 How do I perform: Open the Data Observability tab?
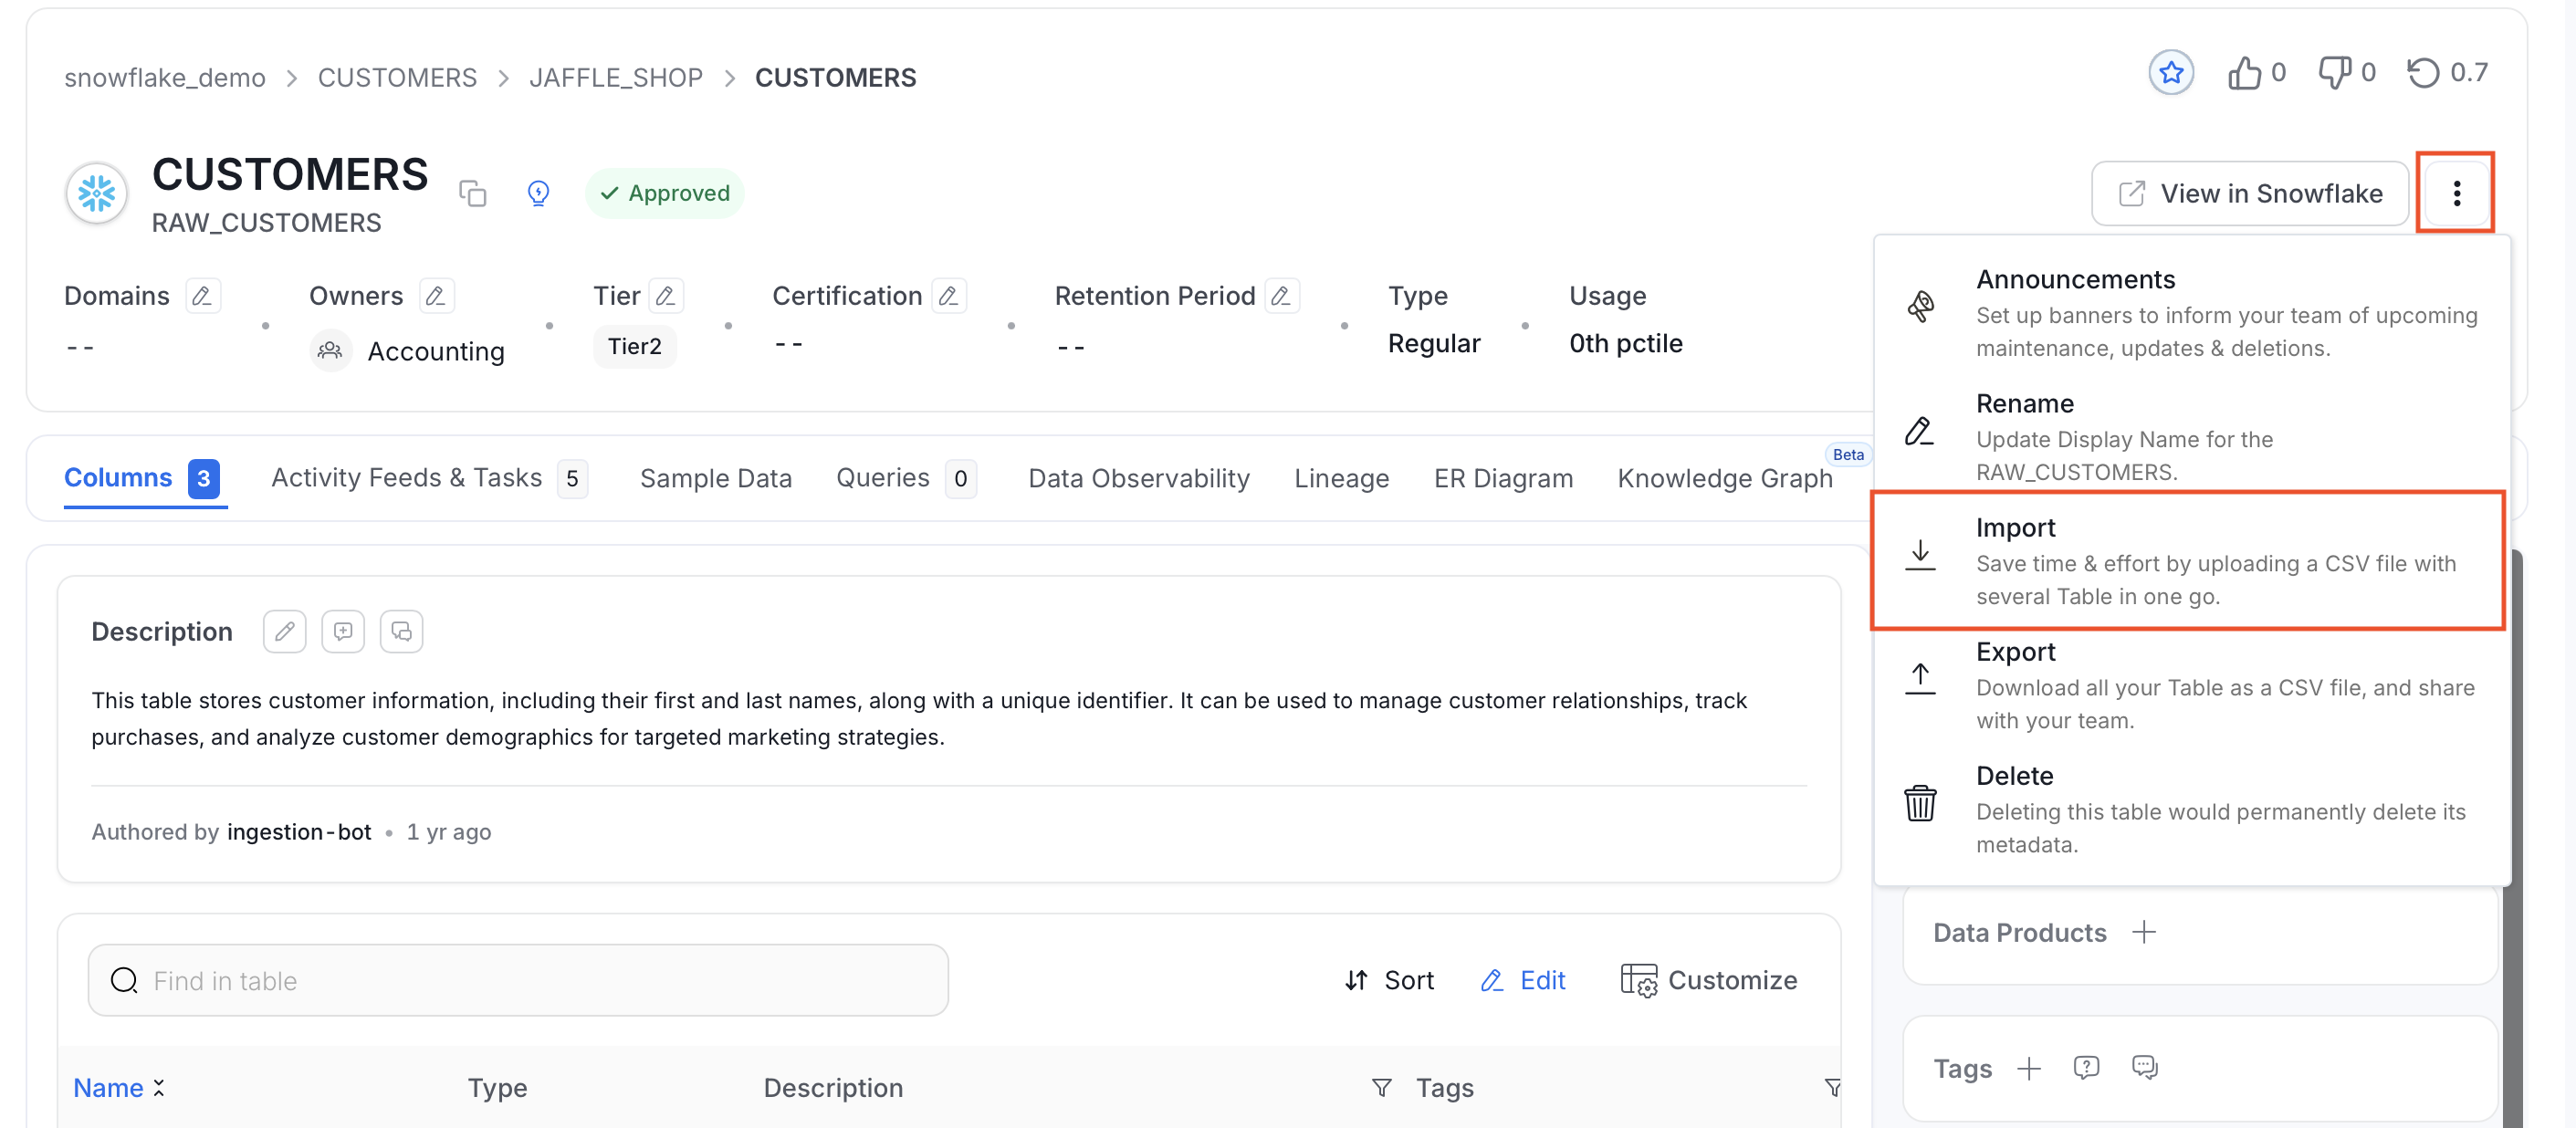pos(1139,478)
